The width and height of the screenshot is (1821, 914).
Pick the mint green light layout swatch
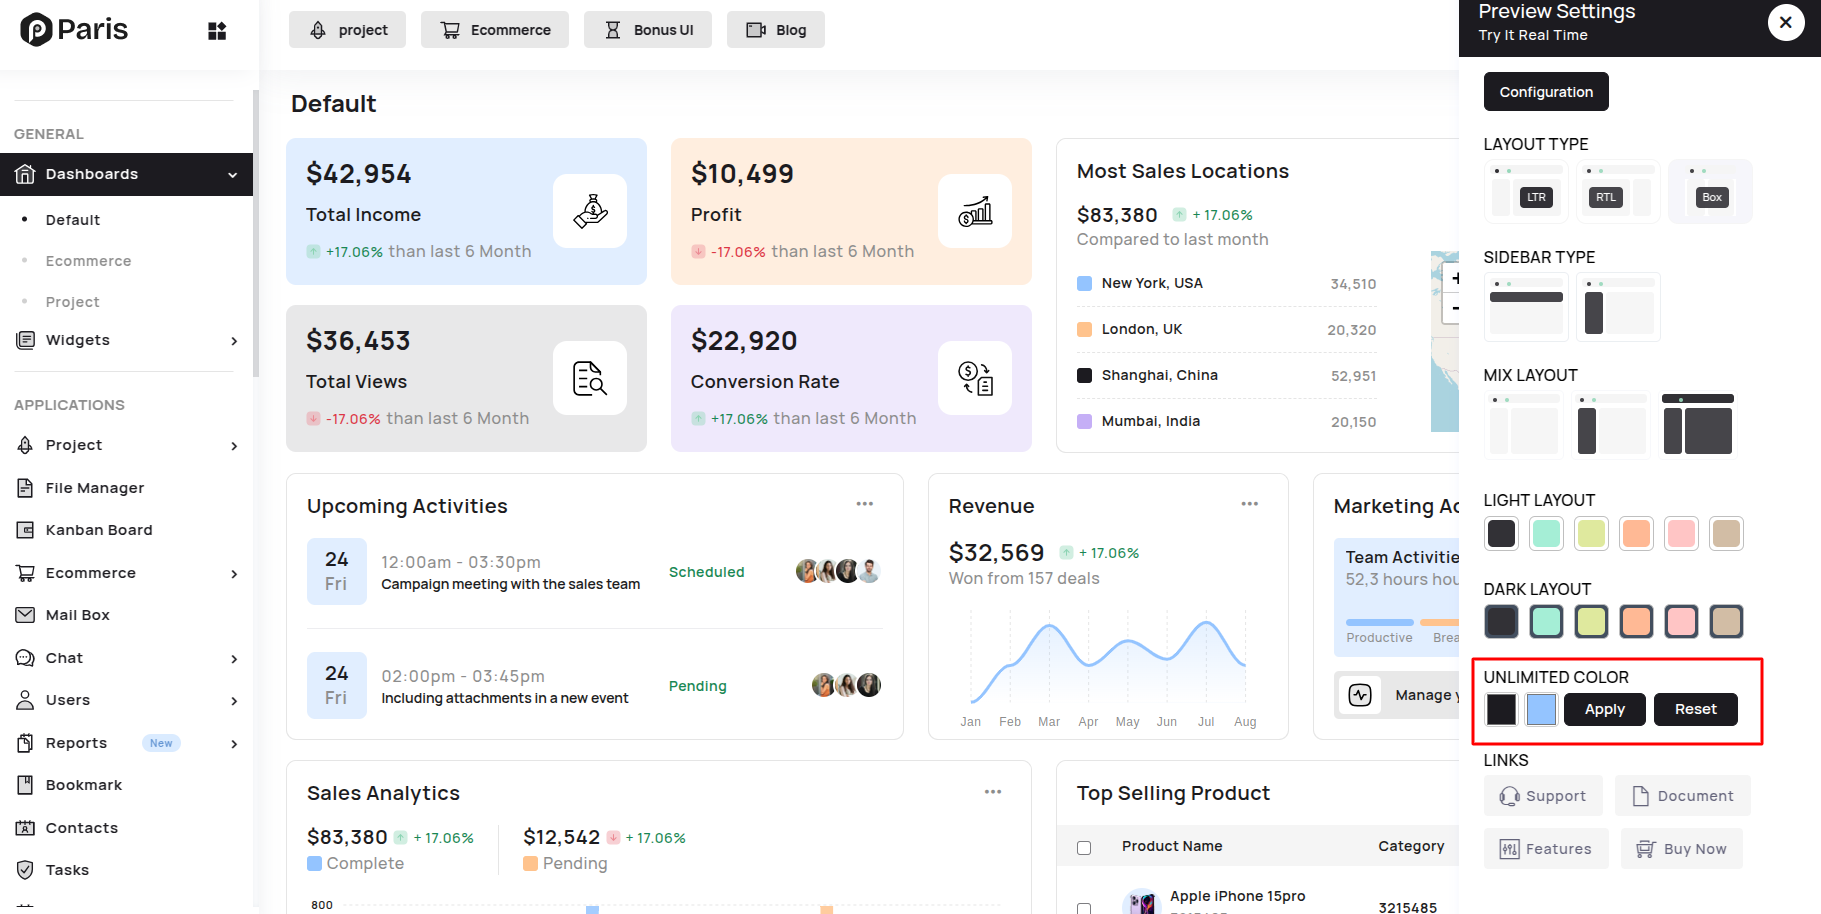click(x=1547, y=533)
